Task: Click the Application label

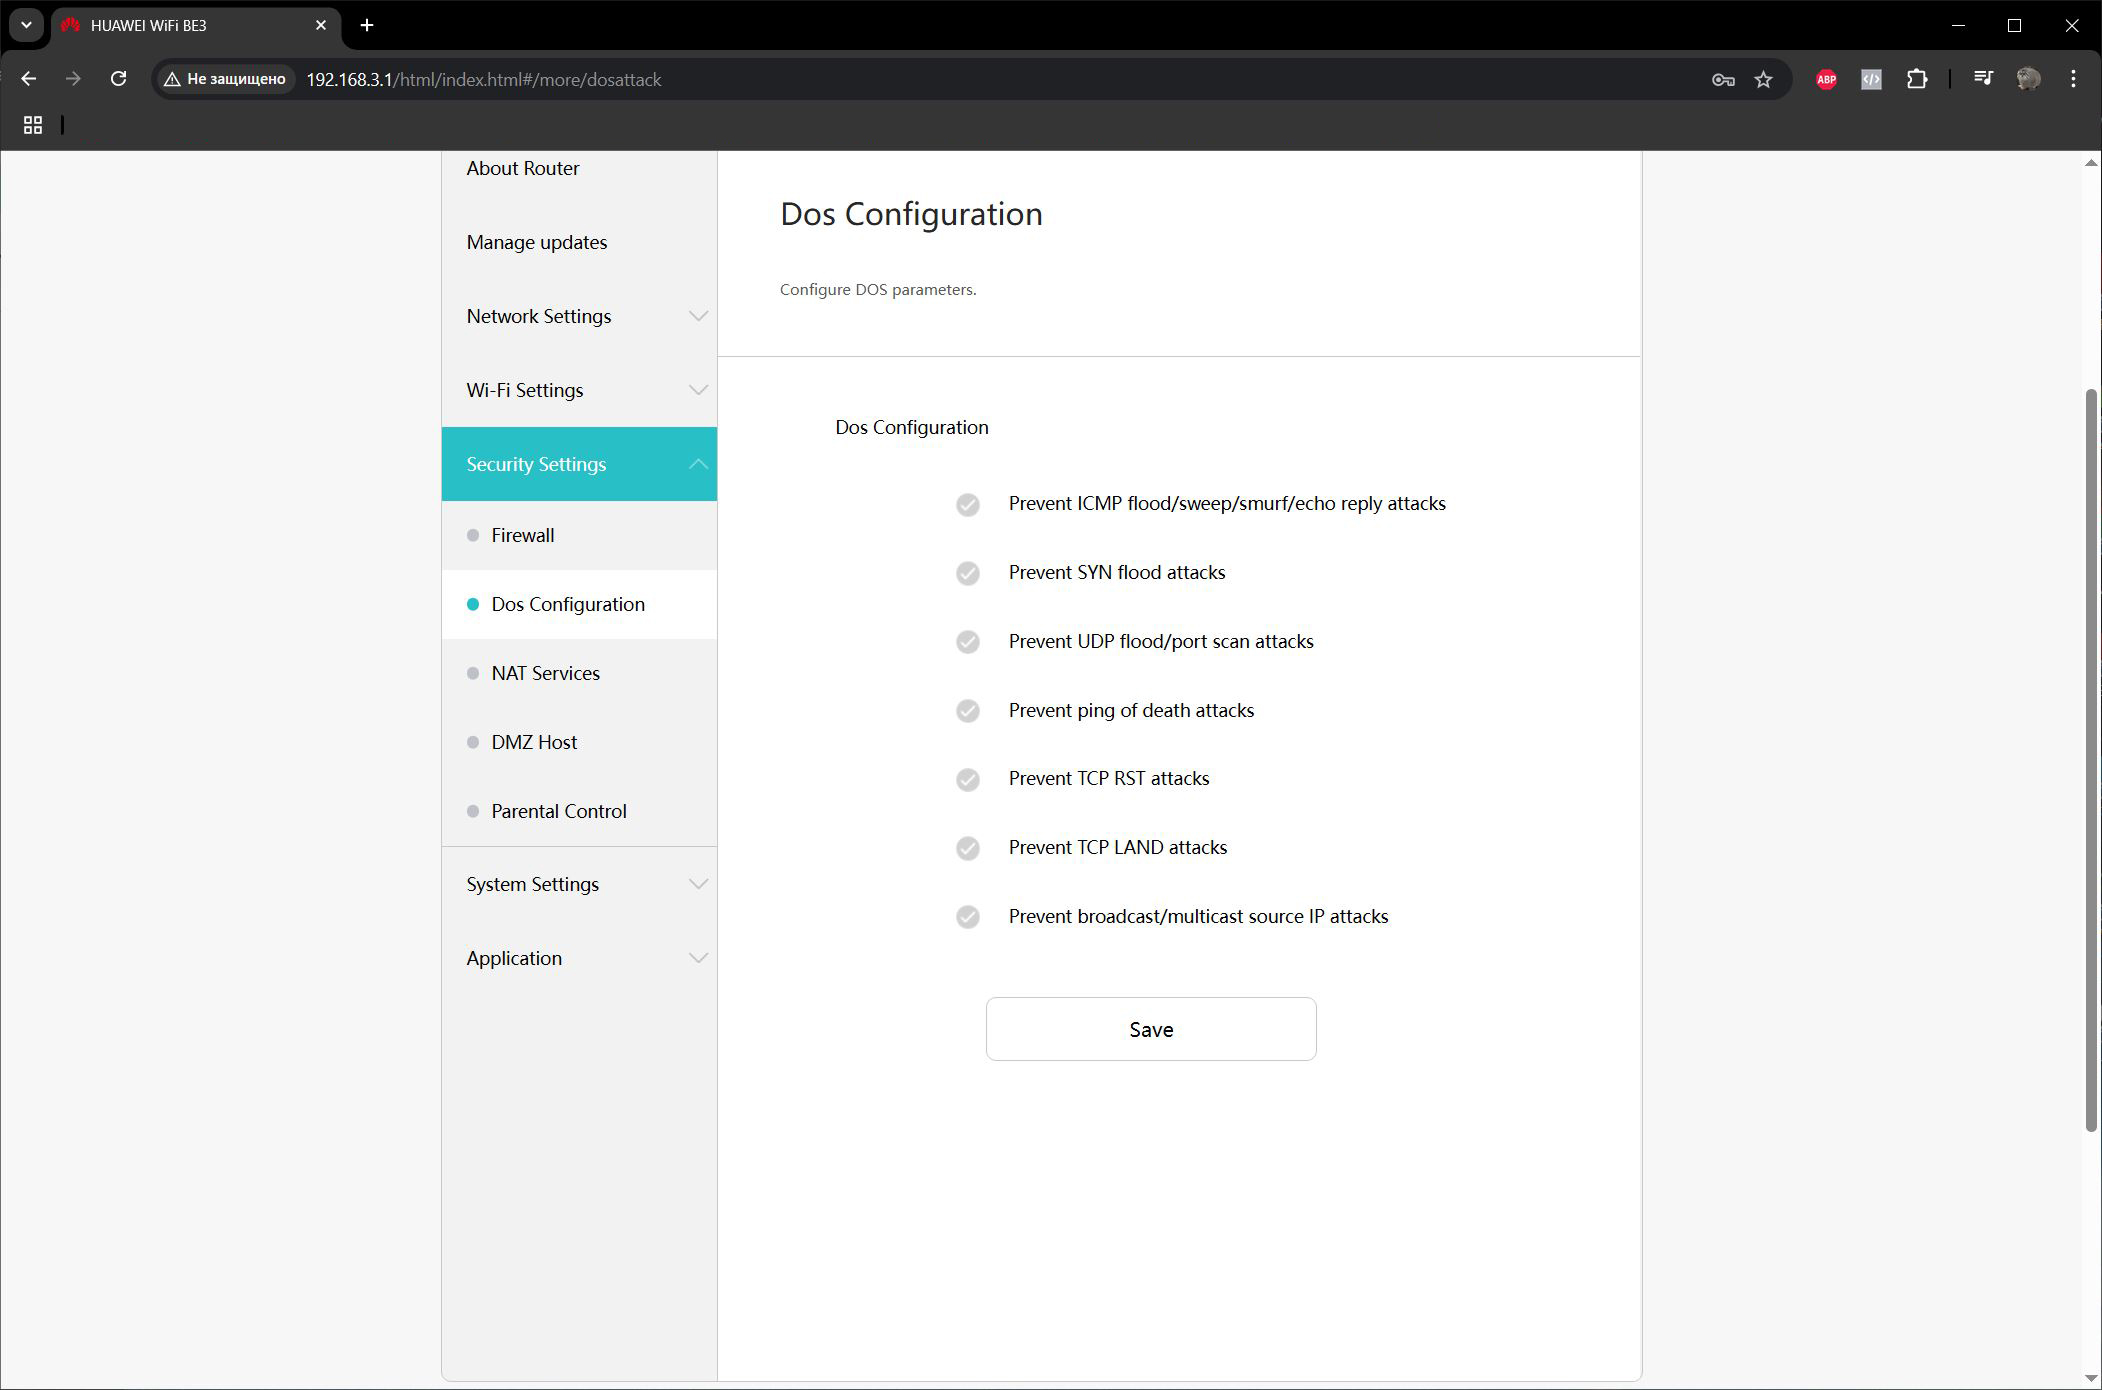Action: coord(514,958)
